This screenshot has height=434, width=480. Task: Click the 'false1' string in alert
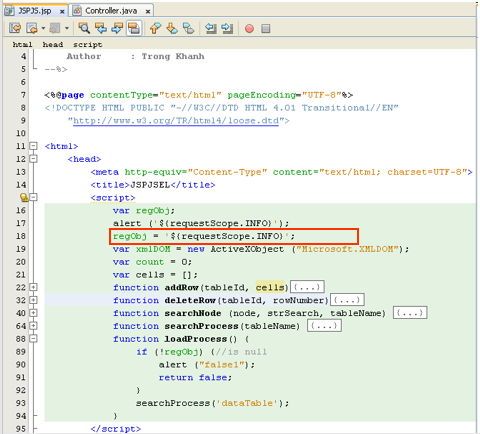pyautogui.click(x=222, y=365)
